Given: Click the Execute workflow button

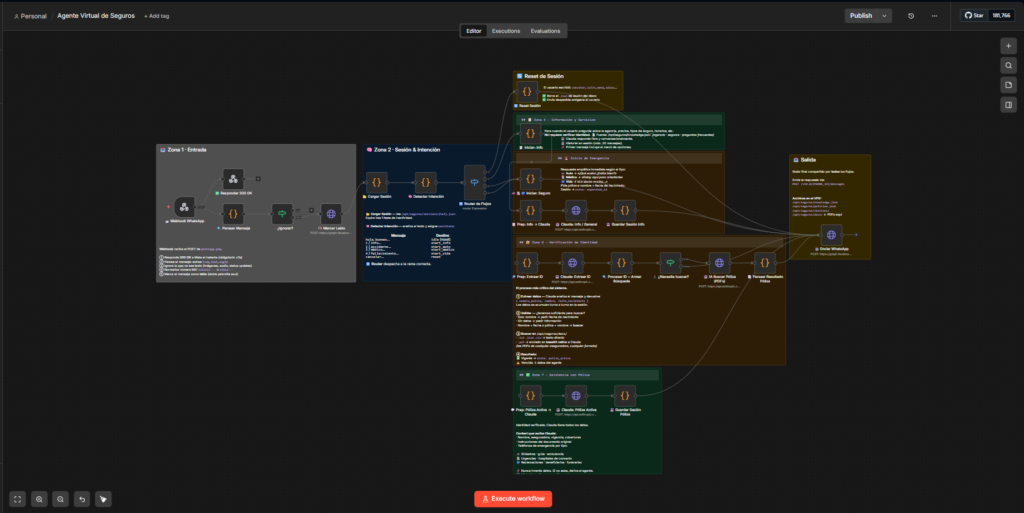Looking at the screenshot, I should (512, 498).
